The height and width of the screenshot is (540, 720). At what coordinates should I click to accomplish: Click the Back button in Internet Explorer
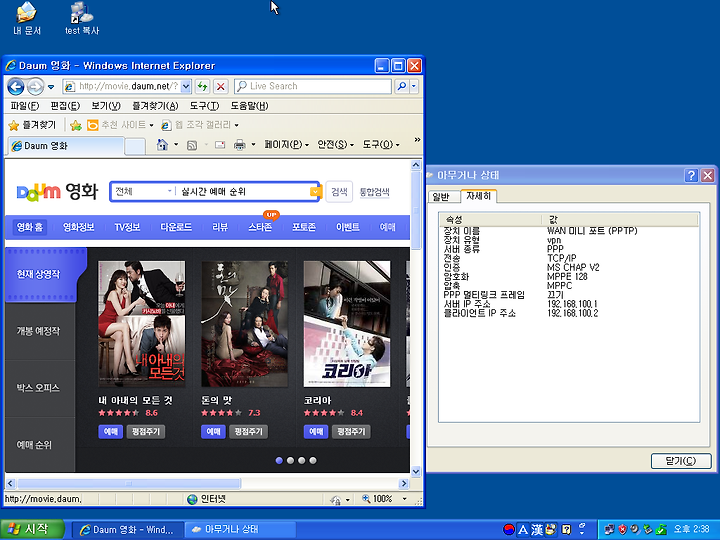click(x=16, y=86)
